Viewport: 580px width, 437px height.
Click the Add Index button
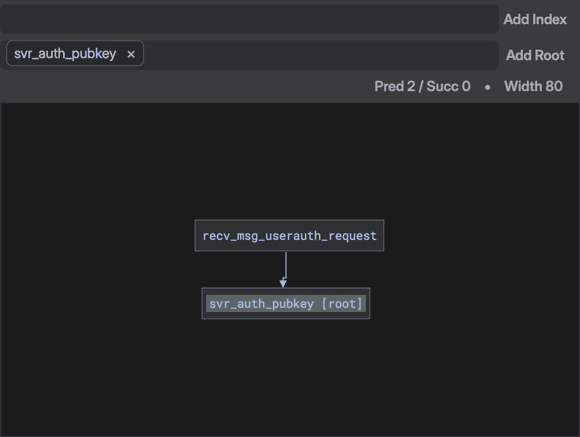coord(535,19)
